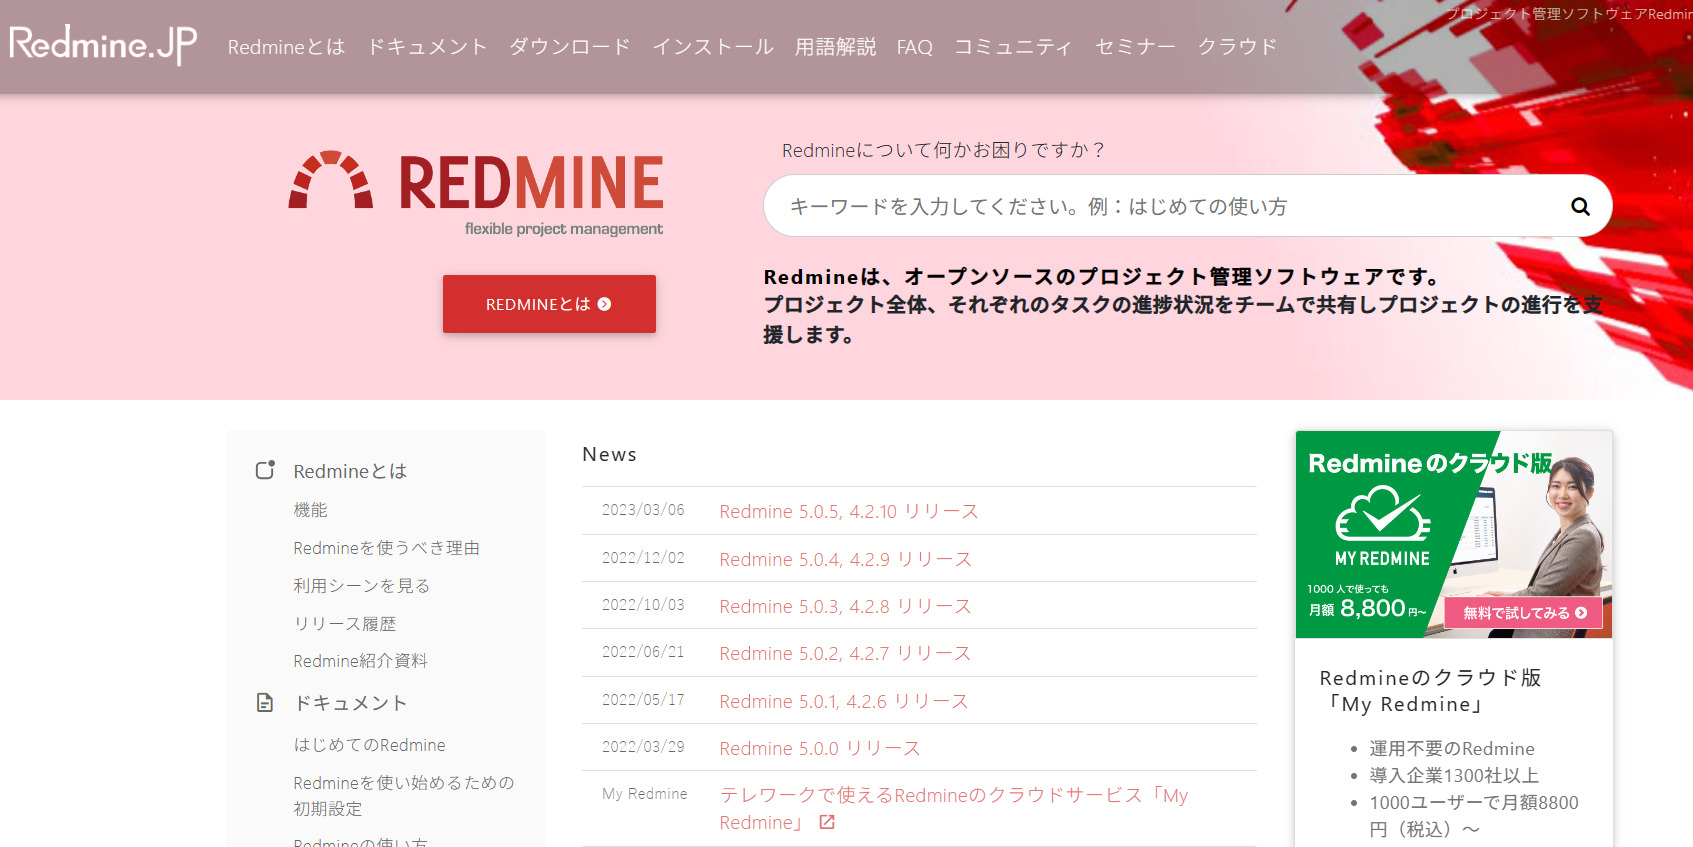Click the 導入企業1300社以上 bullet text
Viewport: 1693px width, 847px height.
click(1454, 776)
